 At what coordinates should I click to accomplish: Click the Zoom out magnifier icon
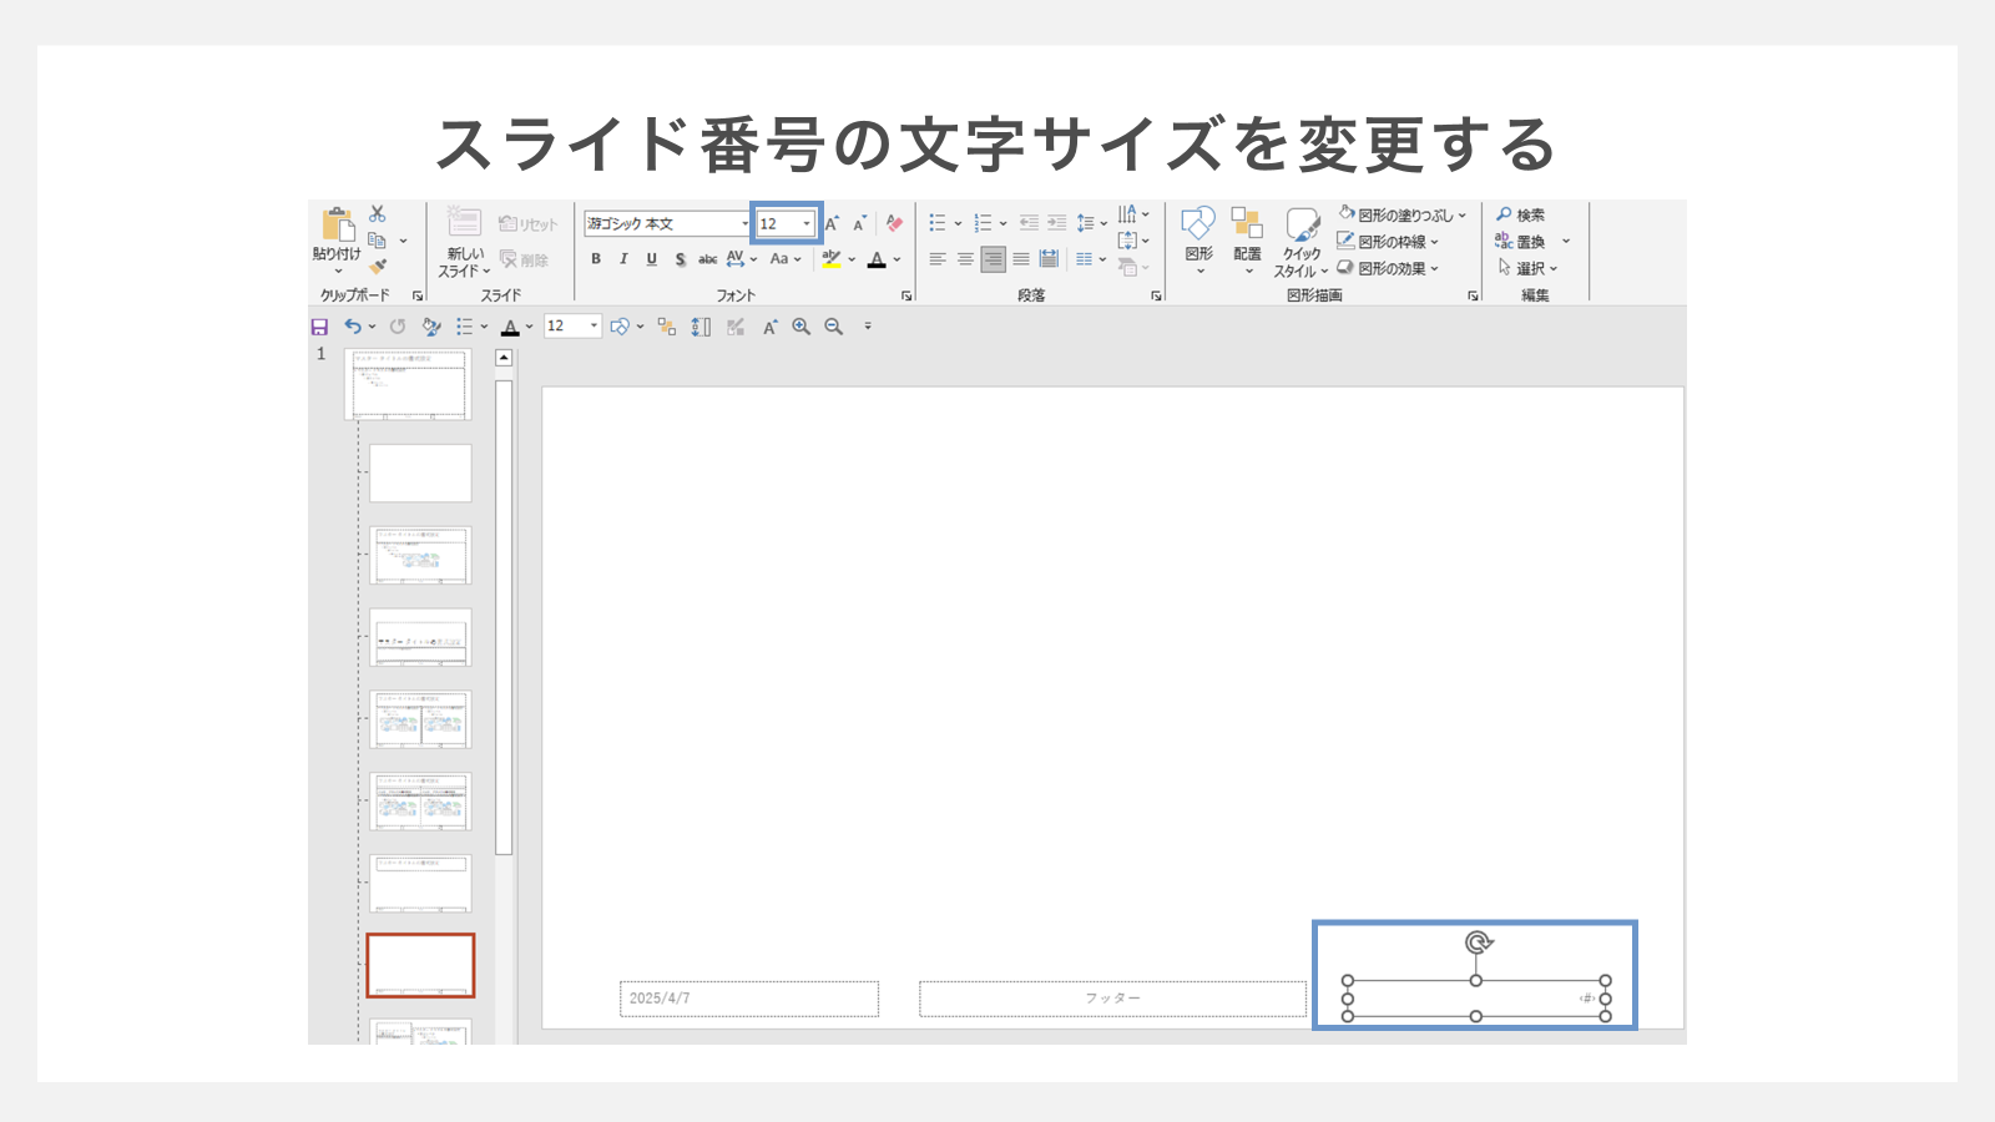tap(833, 326)
